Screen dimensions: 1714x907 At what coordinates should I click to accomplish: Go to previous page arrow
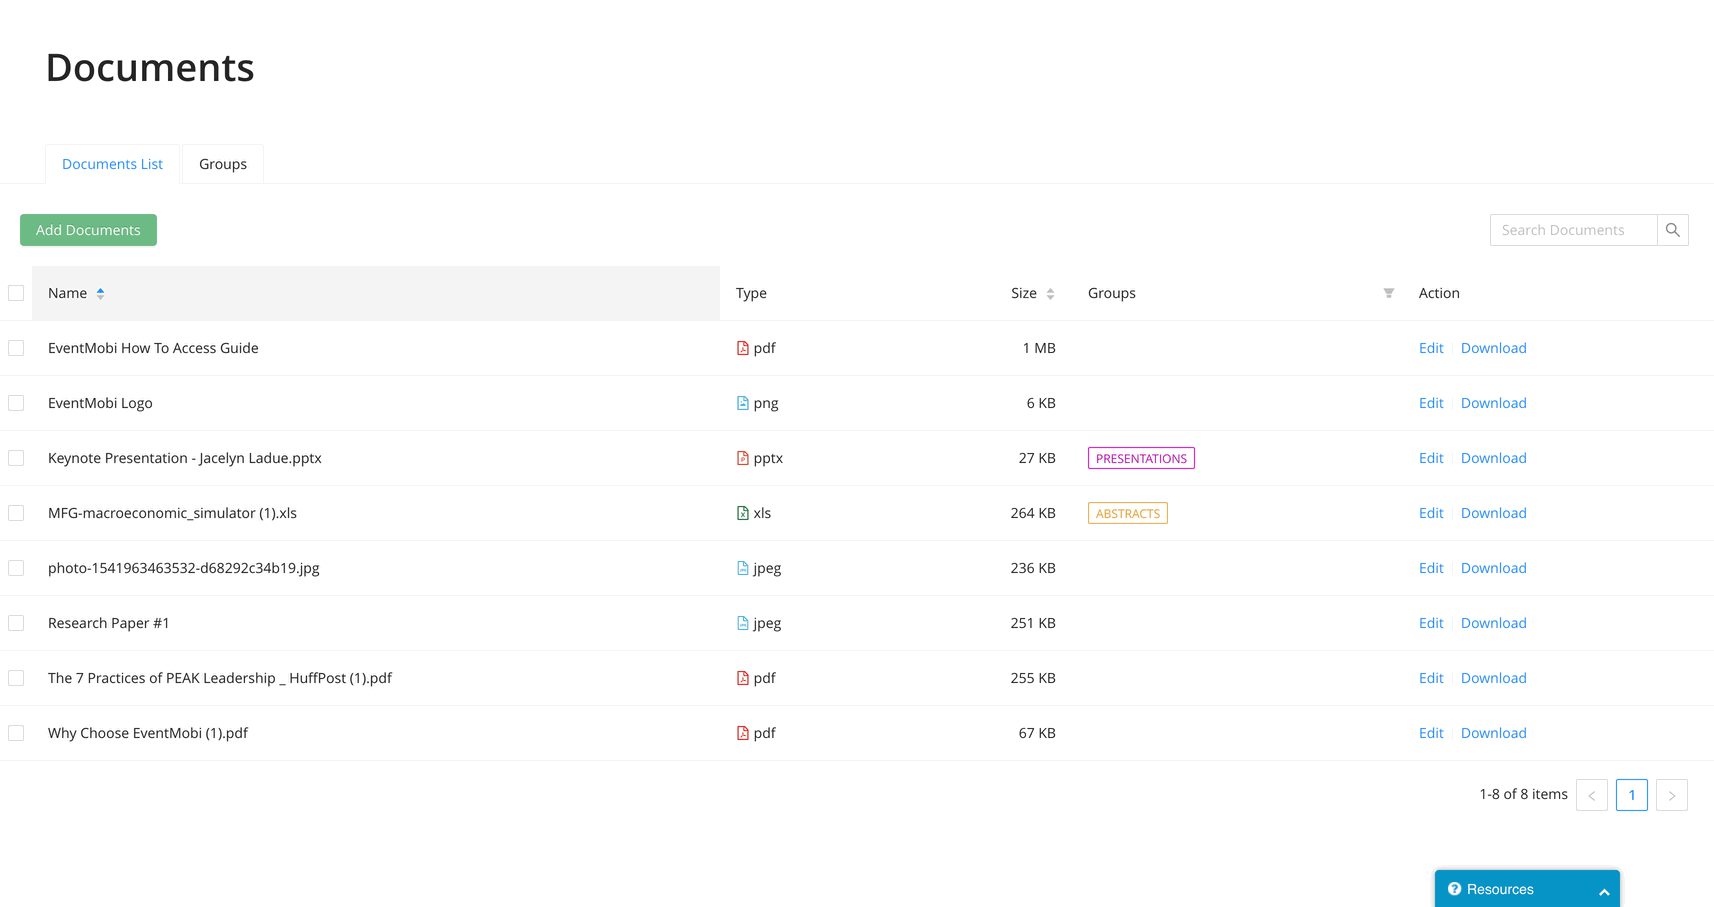1592,795
